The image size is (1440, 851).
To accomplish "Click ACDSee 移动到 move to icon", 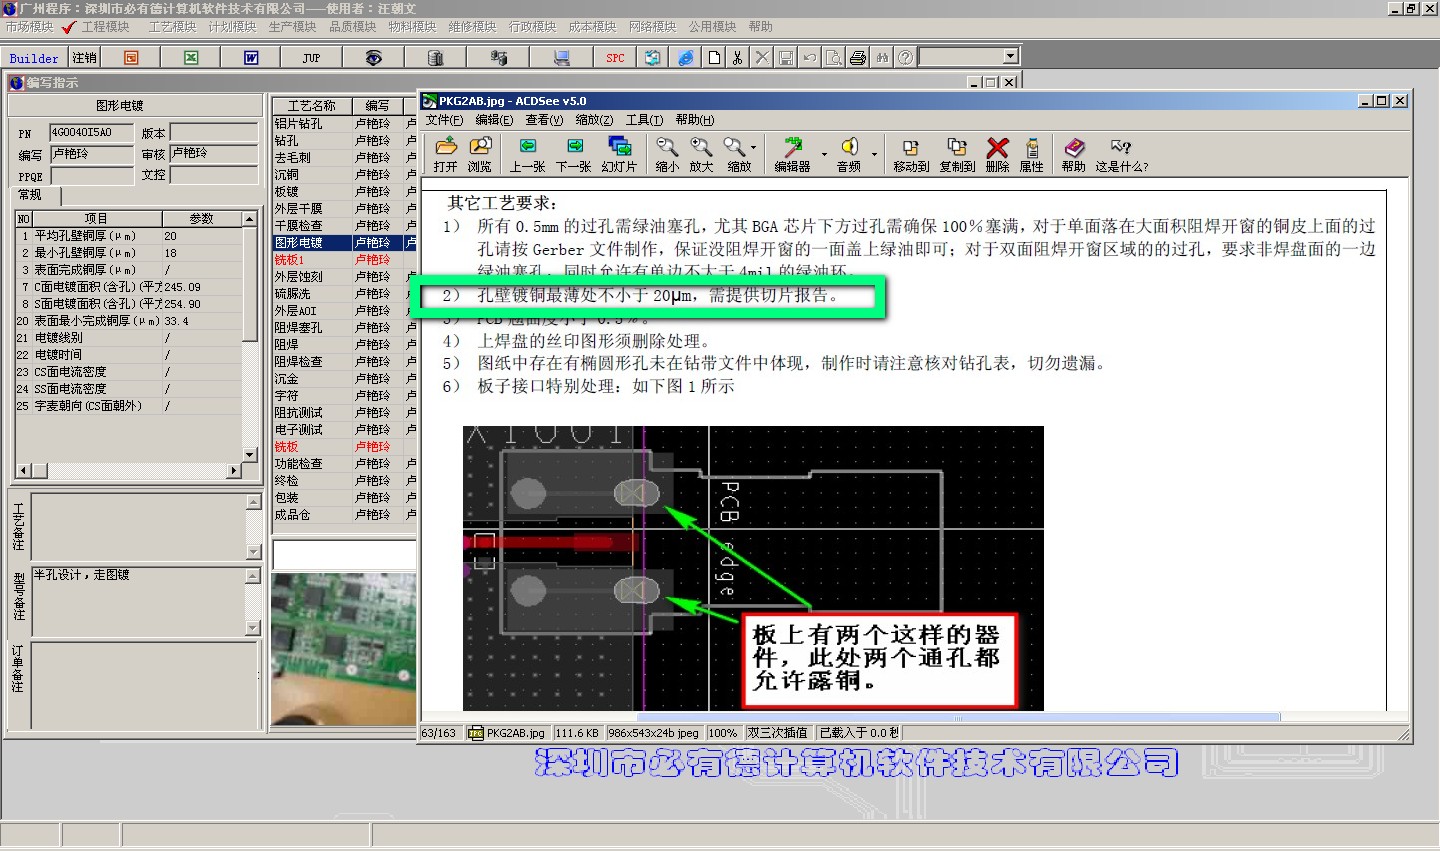I will 911,155.
